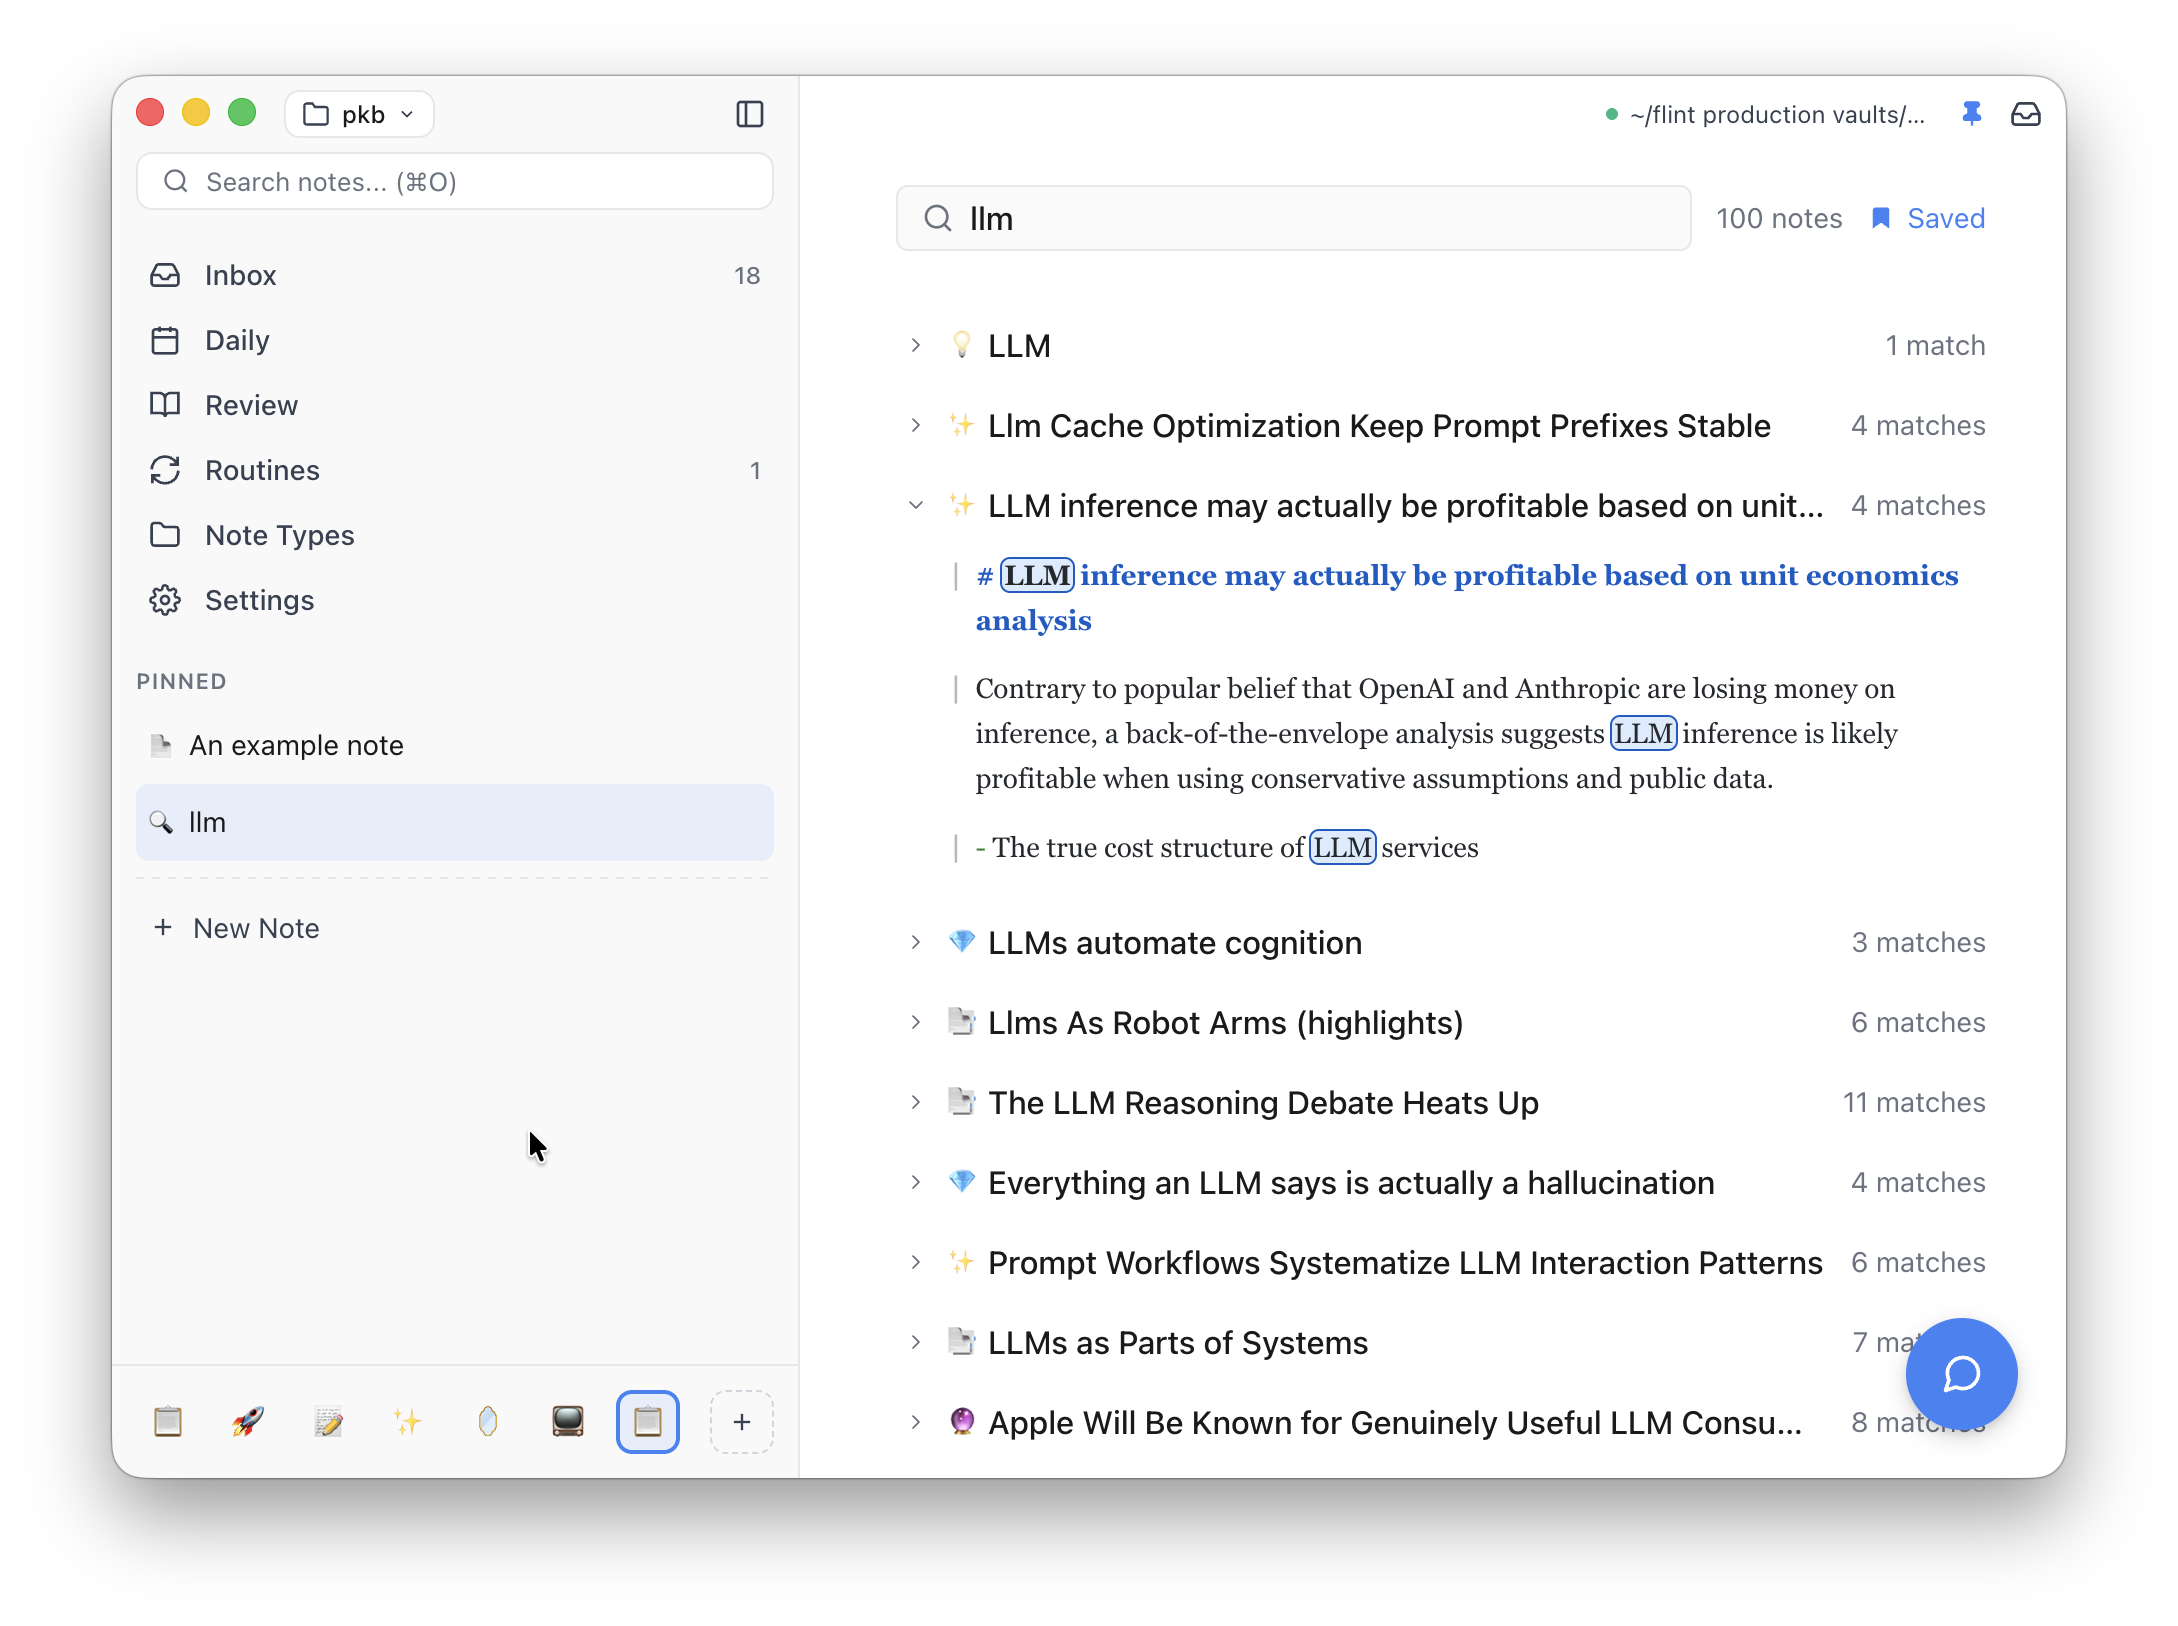Open the Daily section in the sidebar
Screen dimensions: 2178x1626
coord(237,340)
